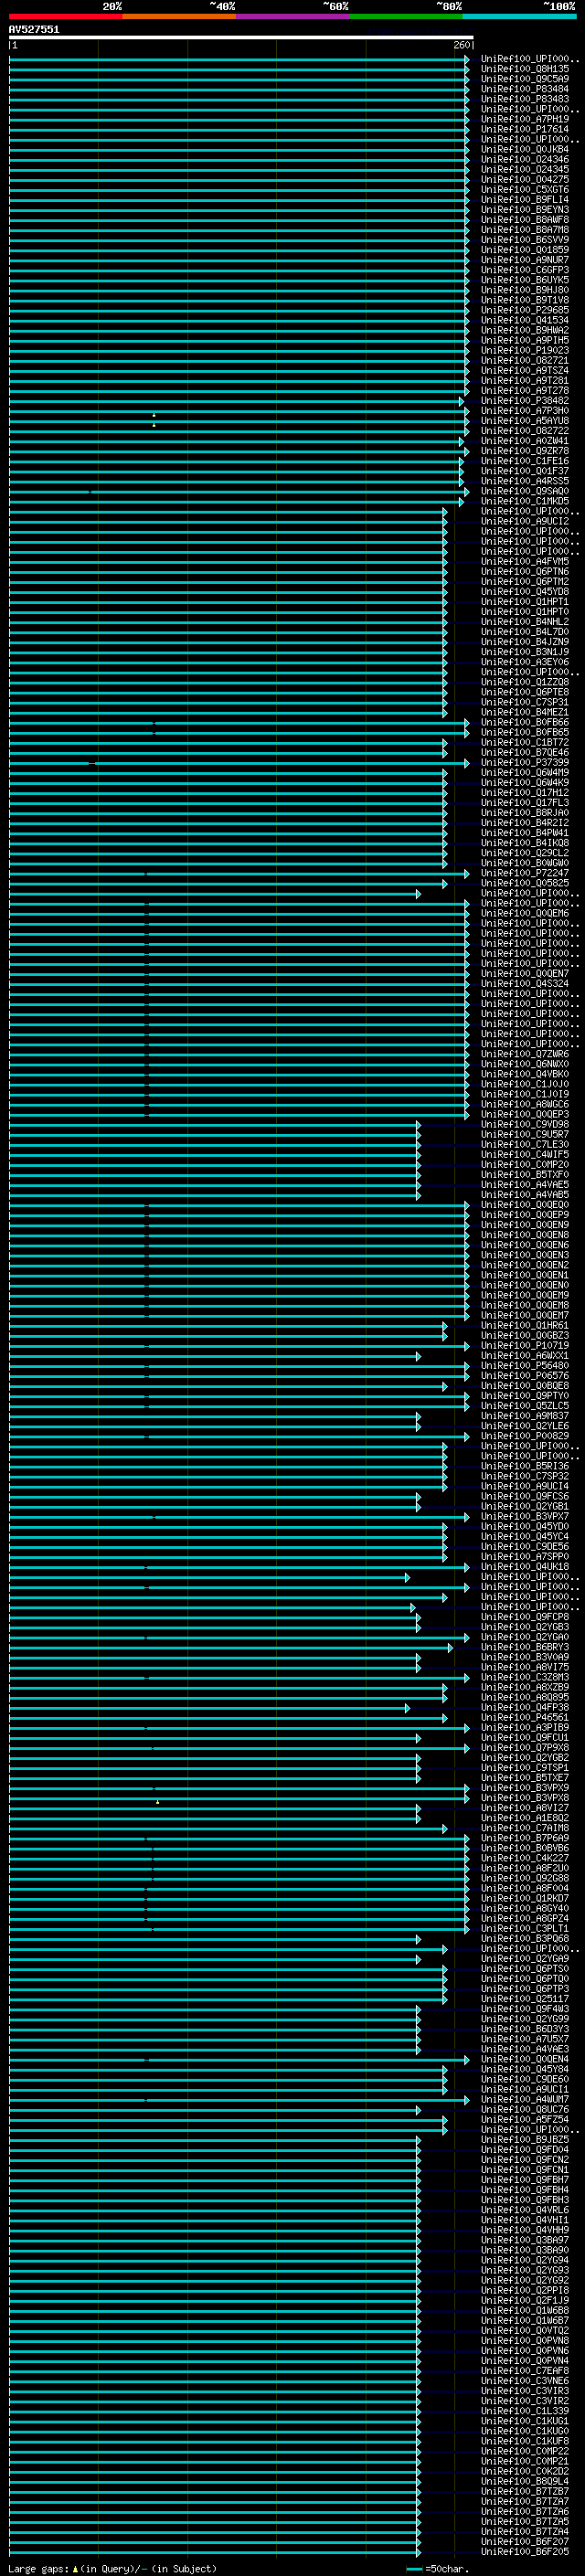Select subject label UniRef100_Q9ZR78

tap(525, 451)
